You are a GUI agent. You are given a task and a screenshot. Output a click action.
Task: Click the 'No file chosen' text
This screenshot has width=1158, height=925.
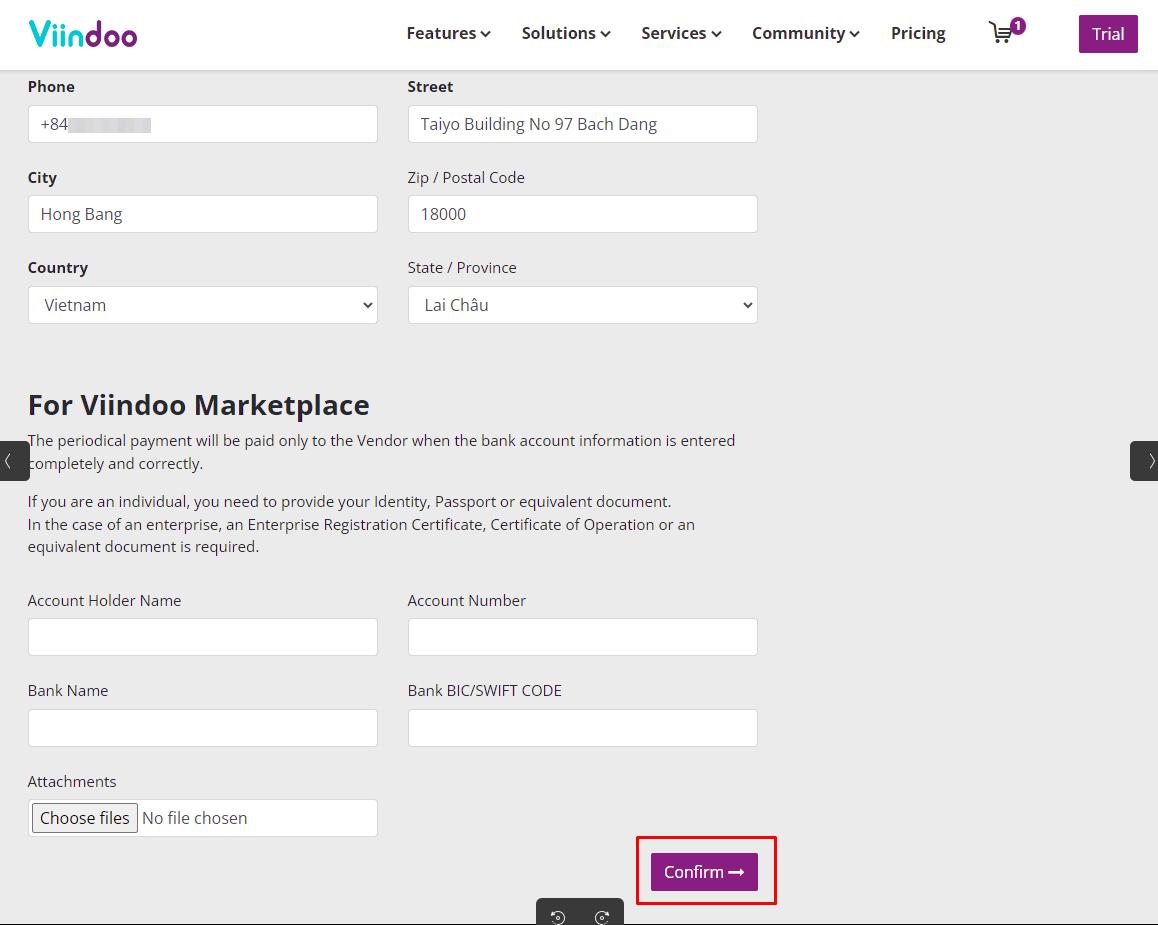195,818
